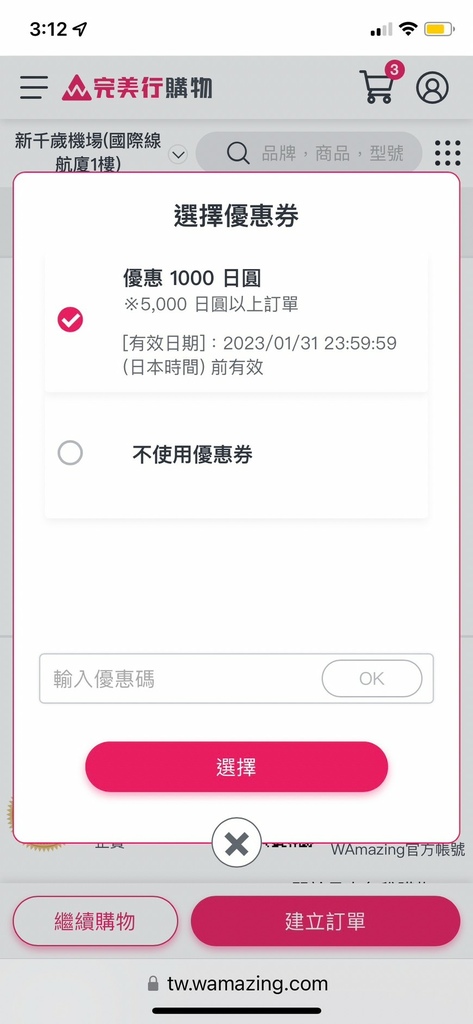Tap the 優惠 1000 日圓 coupon card

pos(236,323)
